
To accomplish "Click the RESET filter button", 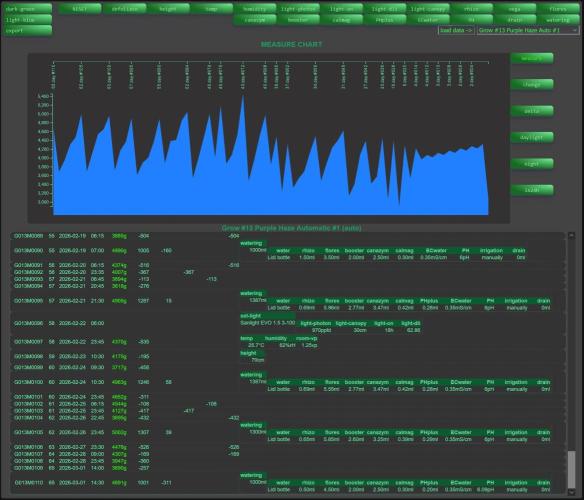I will coord(80,9).
